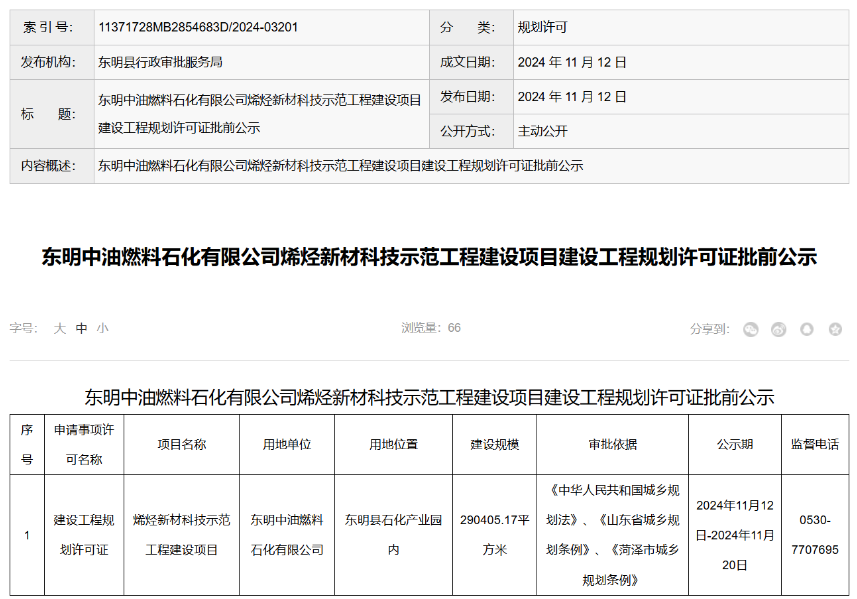Click the 申请事项许可名称 column header

pos(84,444)
